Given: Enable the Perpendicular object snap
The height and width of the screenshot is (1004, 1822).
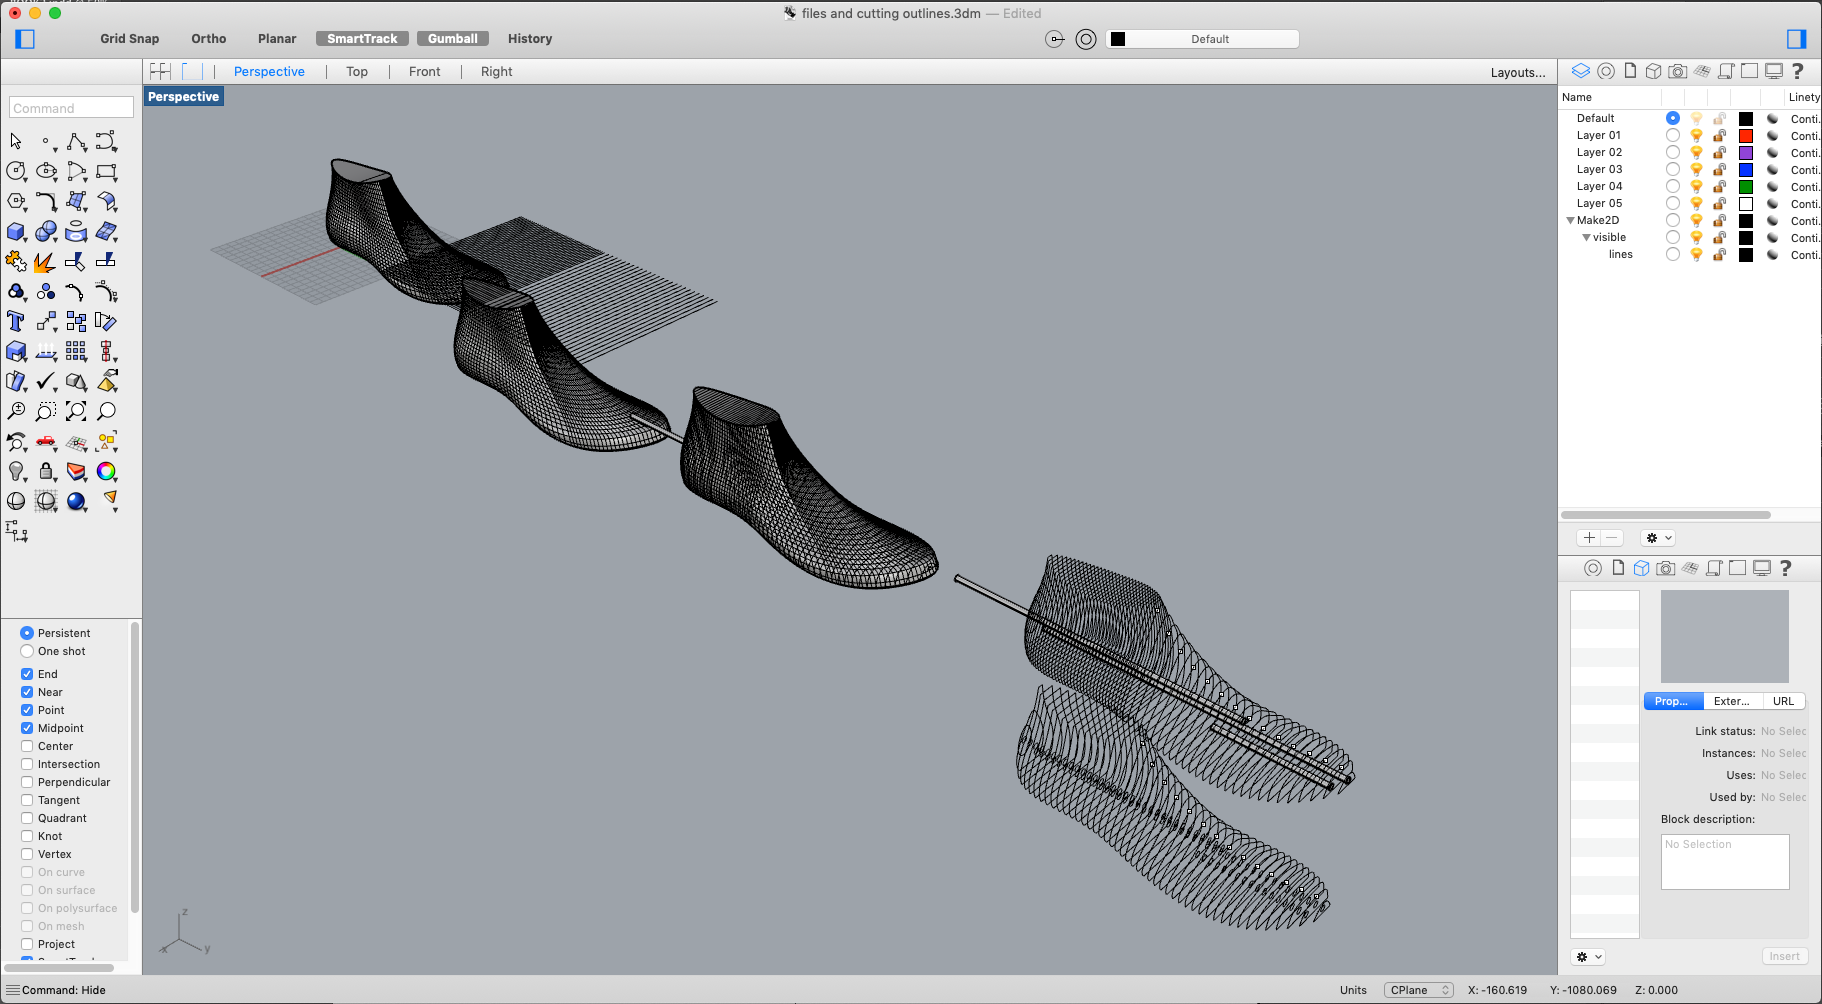Looking at the screenshot, I should pyautogui.click(x=27, y=782).
